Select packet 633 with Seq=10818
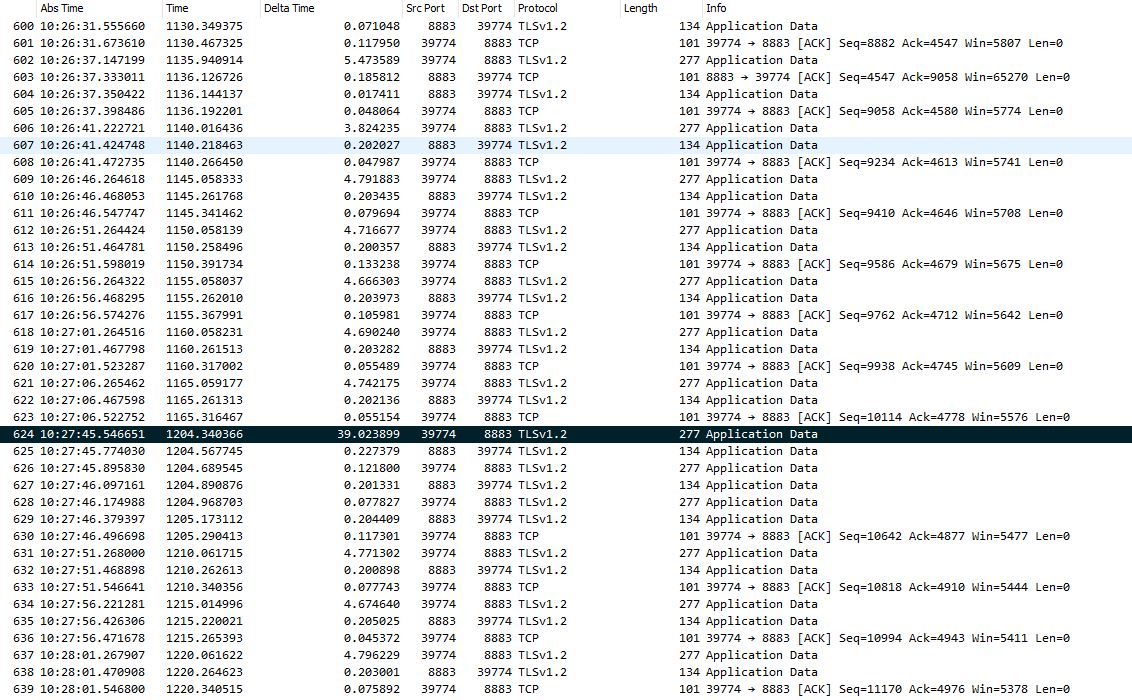The width and height of the screenshot is (1132, 700). pyautogui.click(x=566, y=587)
